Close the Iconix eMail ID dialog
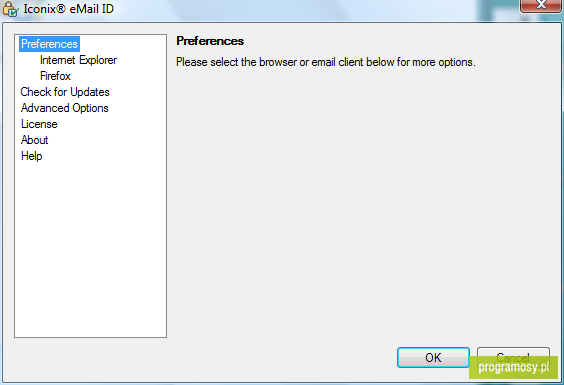 pyautogui.click(x=541, y=6)
